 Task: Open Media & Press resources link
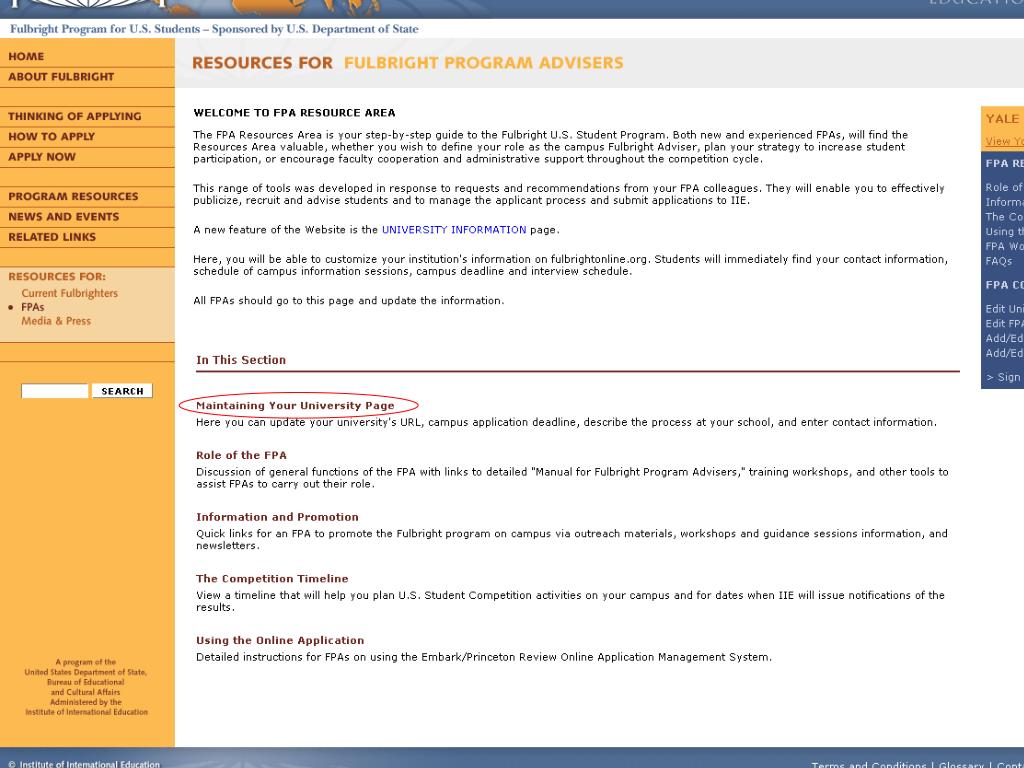tap(56, 321)
